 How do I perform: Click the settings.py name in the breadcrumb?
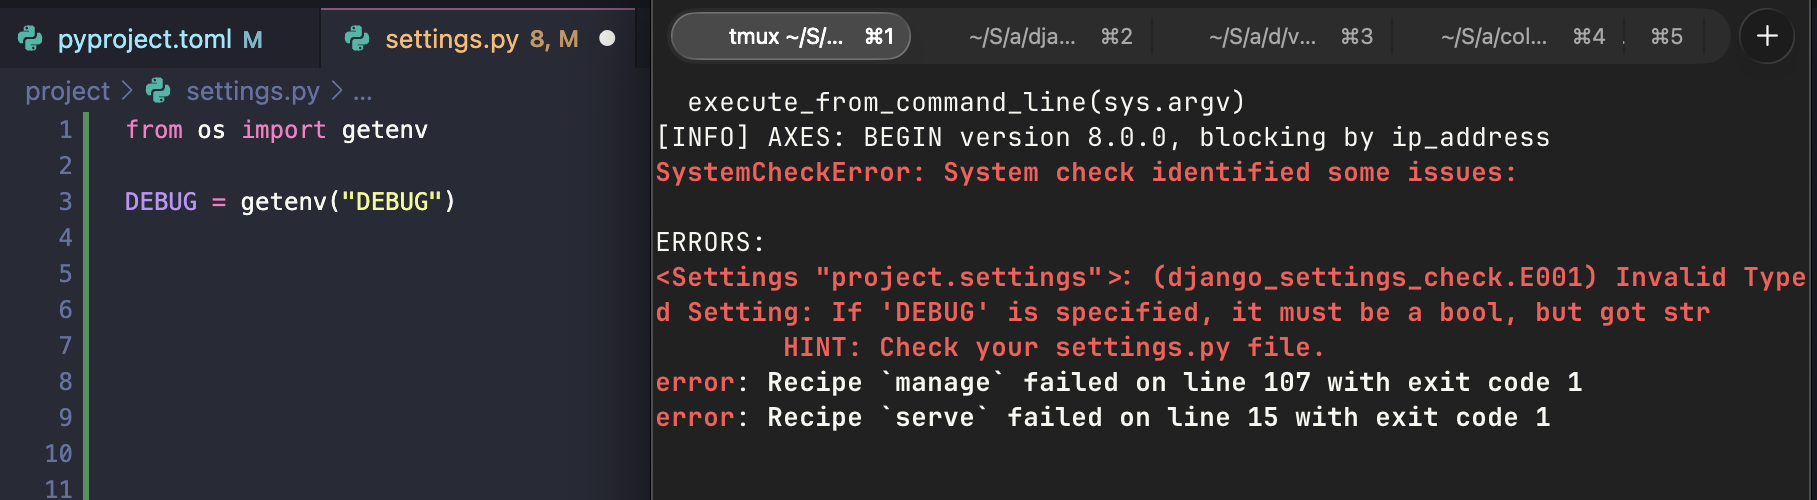click(x=252, y=91)
